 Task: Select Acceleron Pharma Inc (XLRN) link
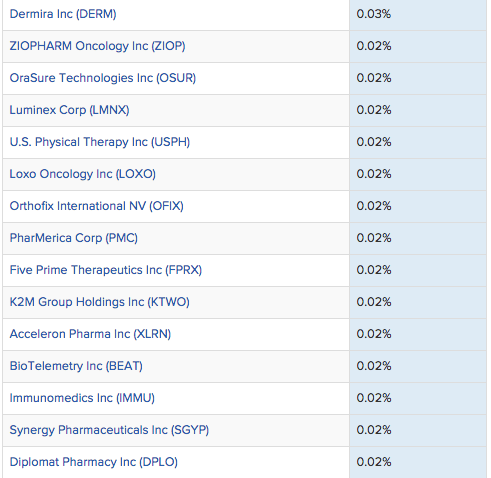(x=90, y=334)
